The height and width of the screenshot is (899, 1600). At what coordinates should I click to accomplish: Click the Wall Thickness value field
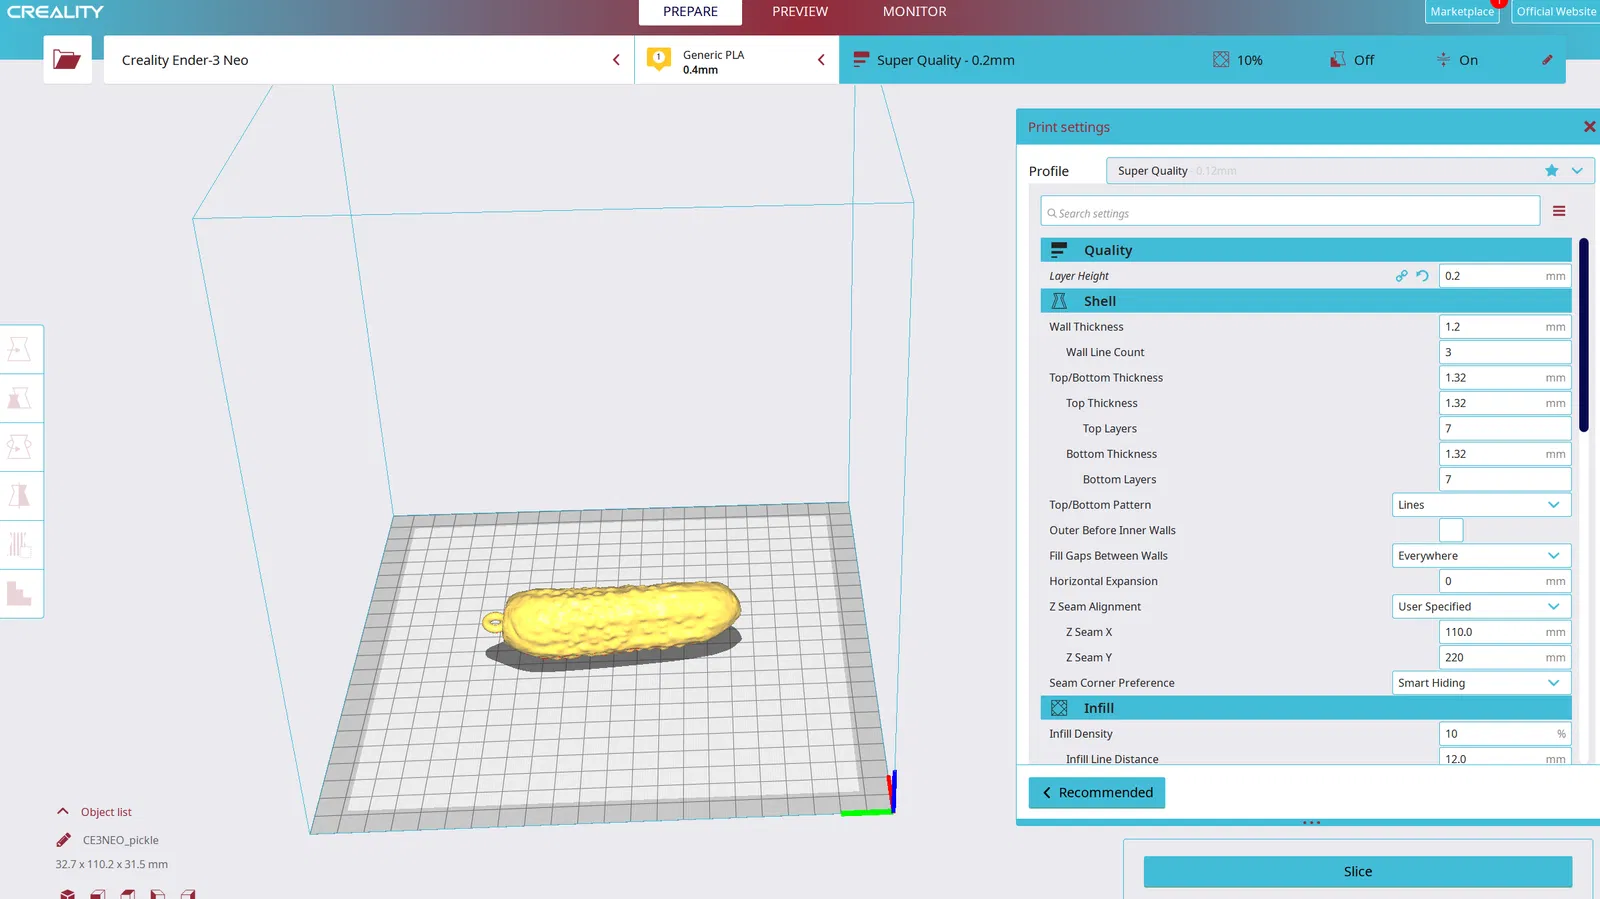(1505, 327)
